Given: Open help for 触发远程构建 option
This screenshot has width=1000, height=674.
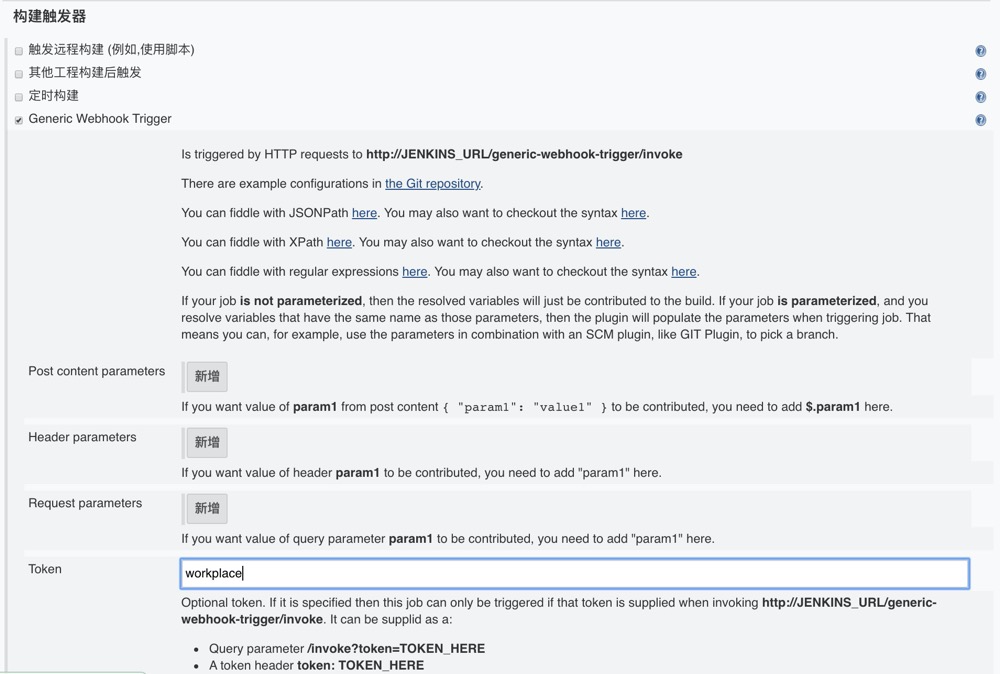Looking at the screenshot, I should tap(980, 51).
